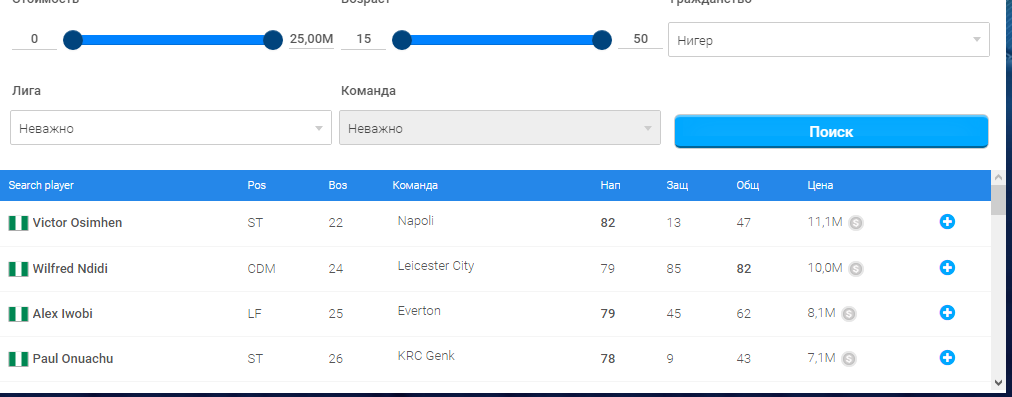The height and width of the screenshot is (397, 1012).
Task: Click the coin icon beside price 10,0M
Action: tap(856, 269)
